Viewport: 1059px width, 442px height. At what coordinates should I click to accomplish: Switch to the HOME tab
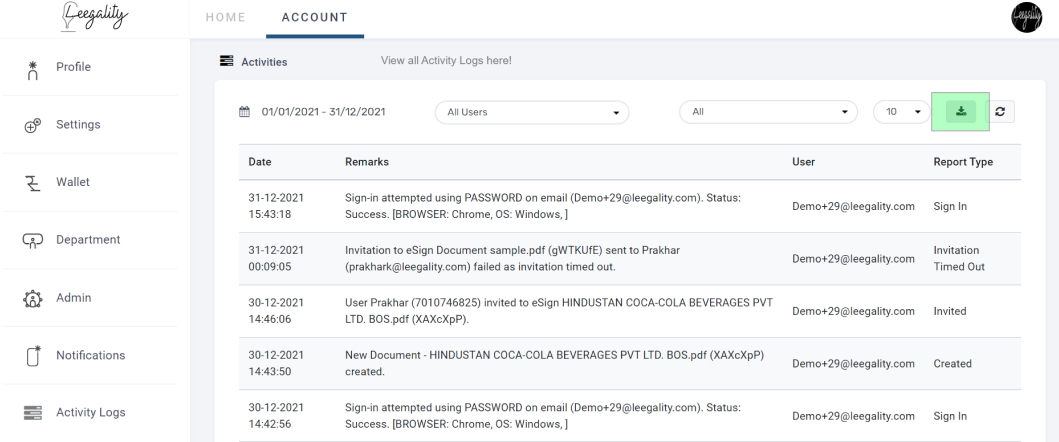(x=226, y=18)
